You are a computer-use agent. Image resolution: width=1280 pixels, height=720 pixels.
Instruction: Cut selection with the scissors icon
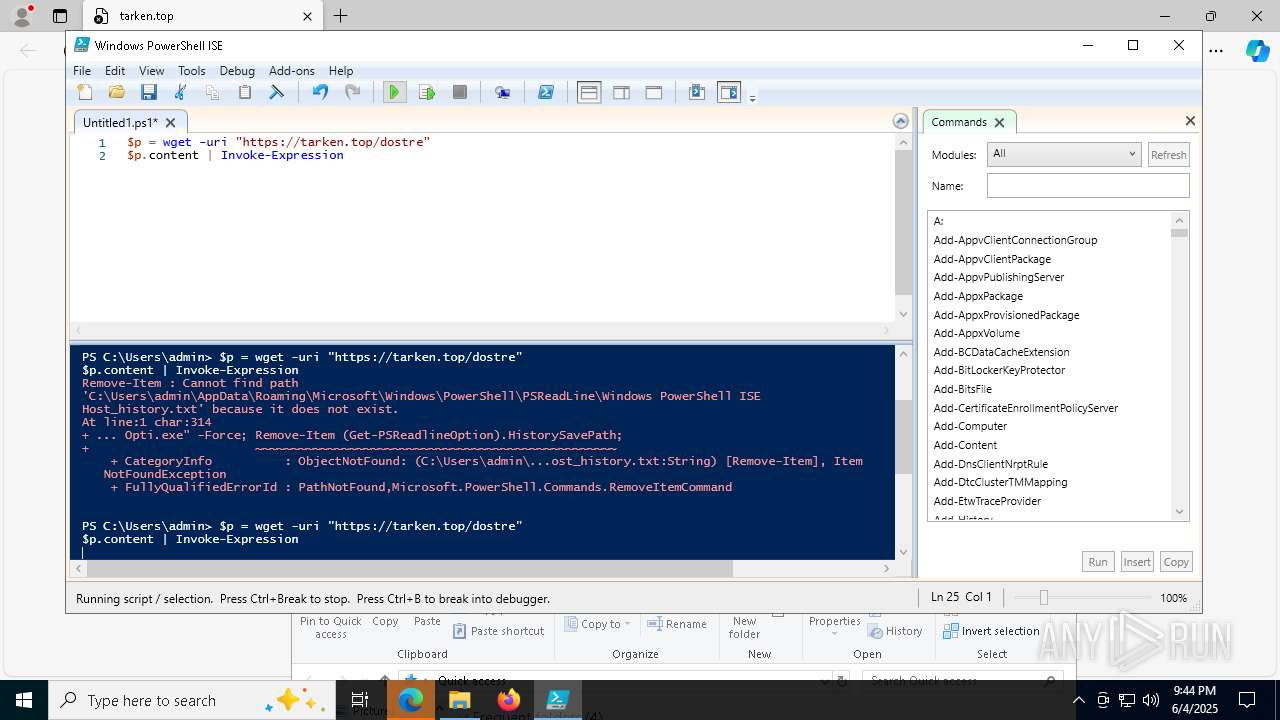point(181,92)
